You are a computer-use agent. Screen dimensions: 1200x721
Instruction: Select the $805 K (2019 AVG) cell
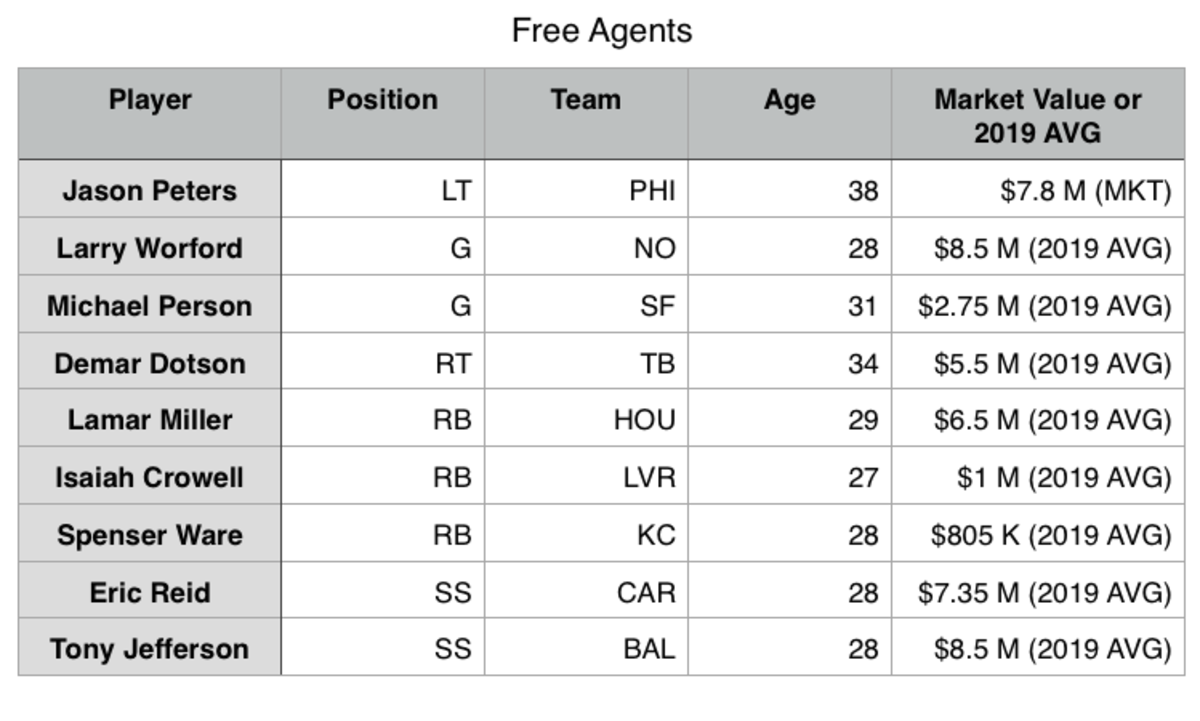[x=1038, y=533]
